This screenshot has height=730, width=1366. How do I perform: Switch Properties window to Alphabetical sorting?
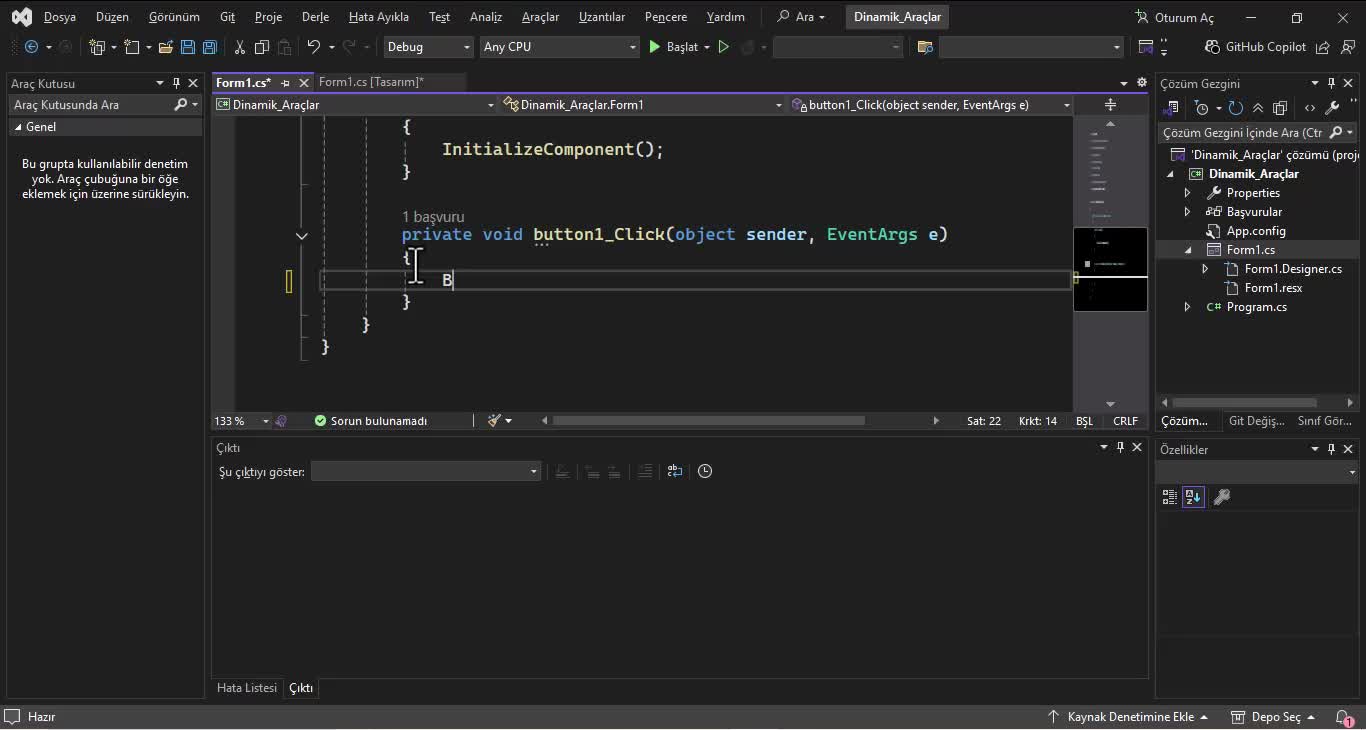[x=1193, y=497]
